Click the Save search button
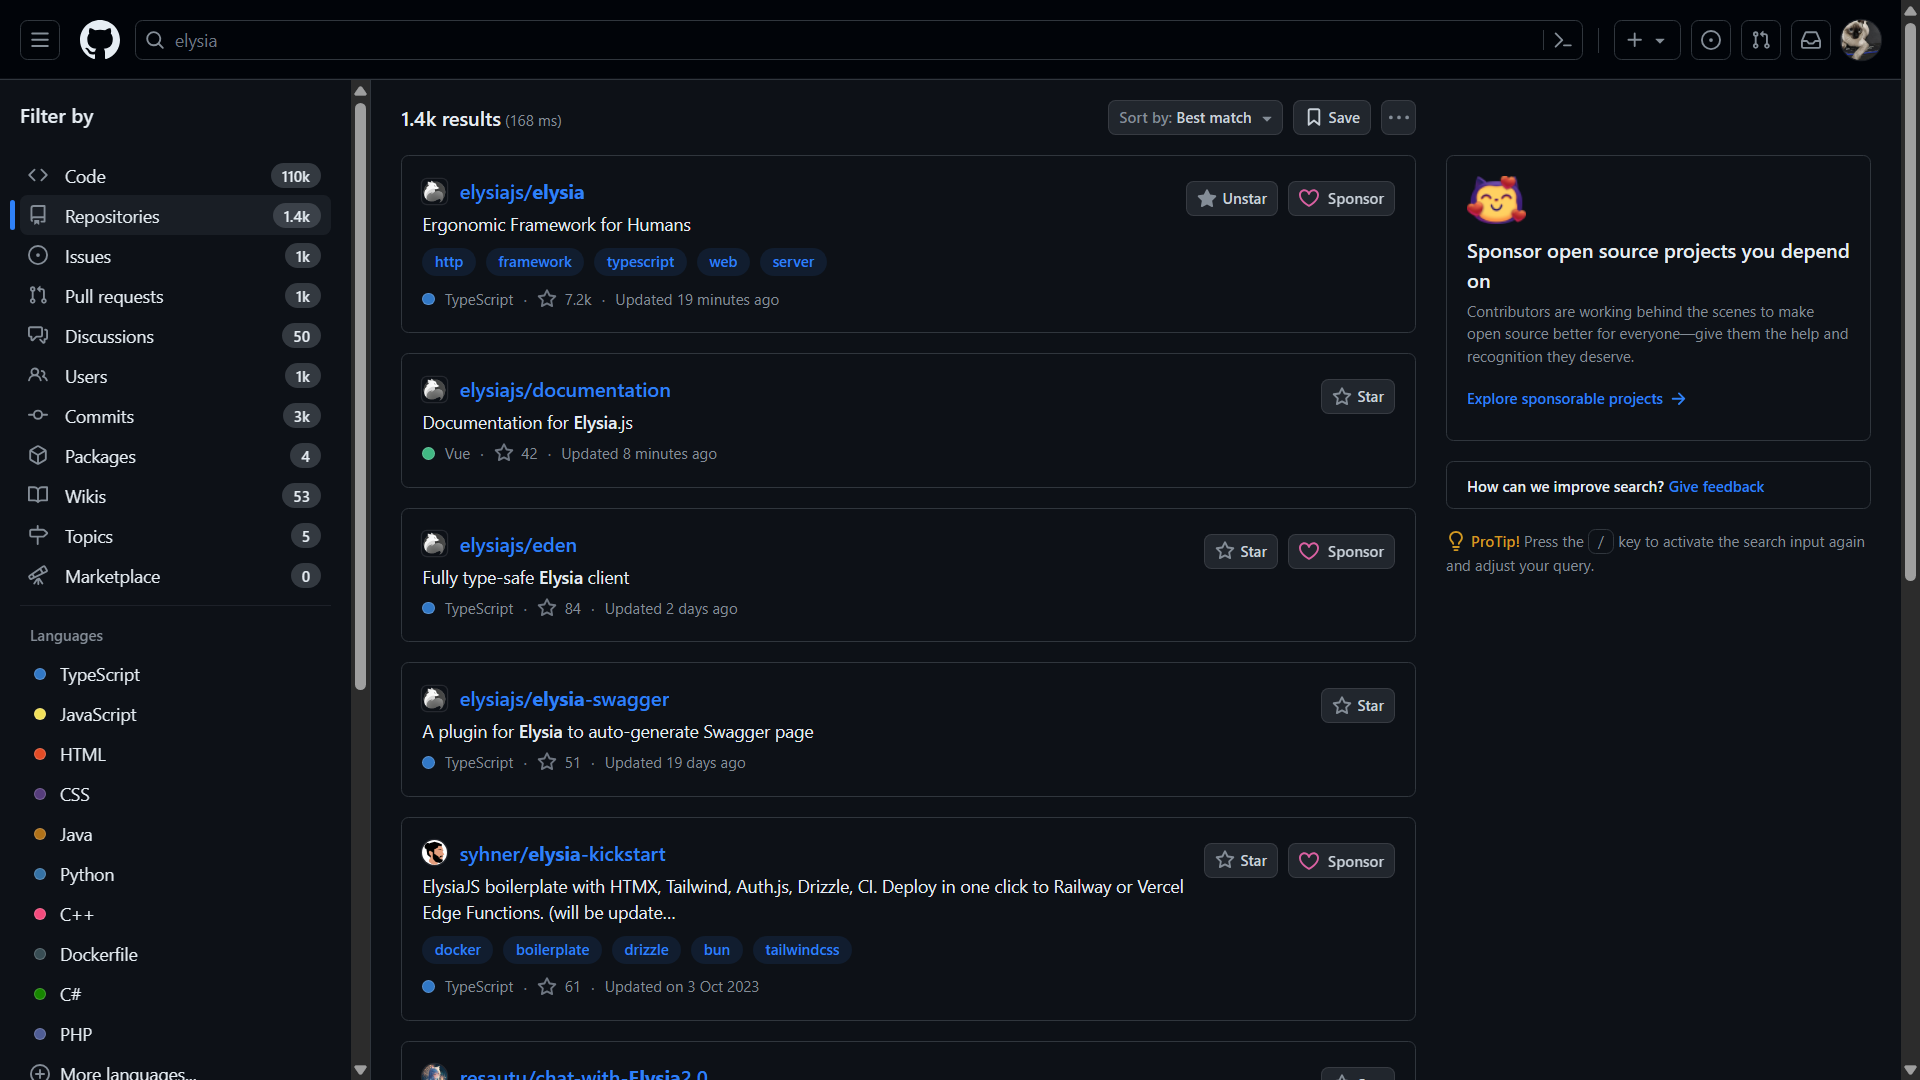 (x=1332, y=118)
